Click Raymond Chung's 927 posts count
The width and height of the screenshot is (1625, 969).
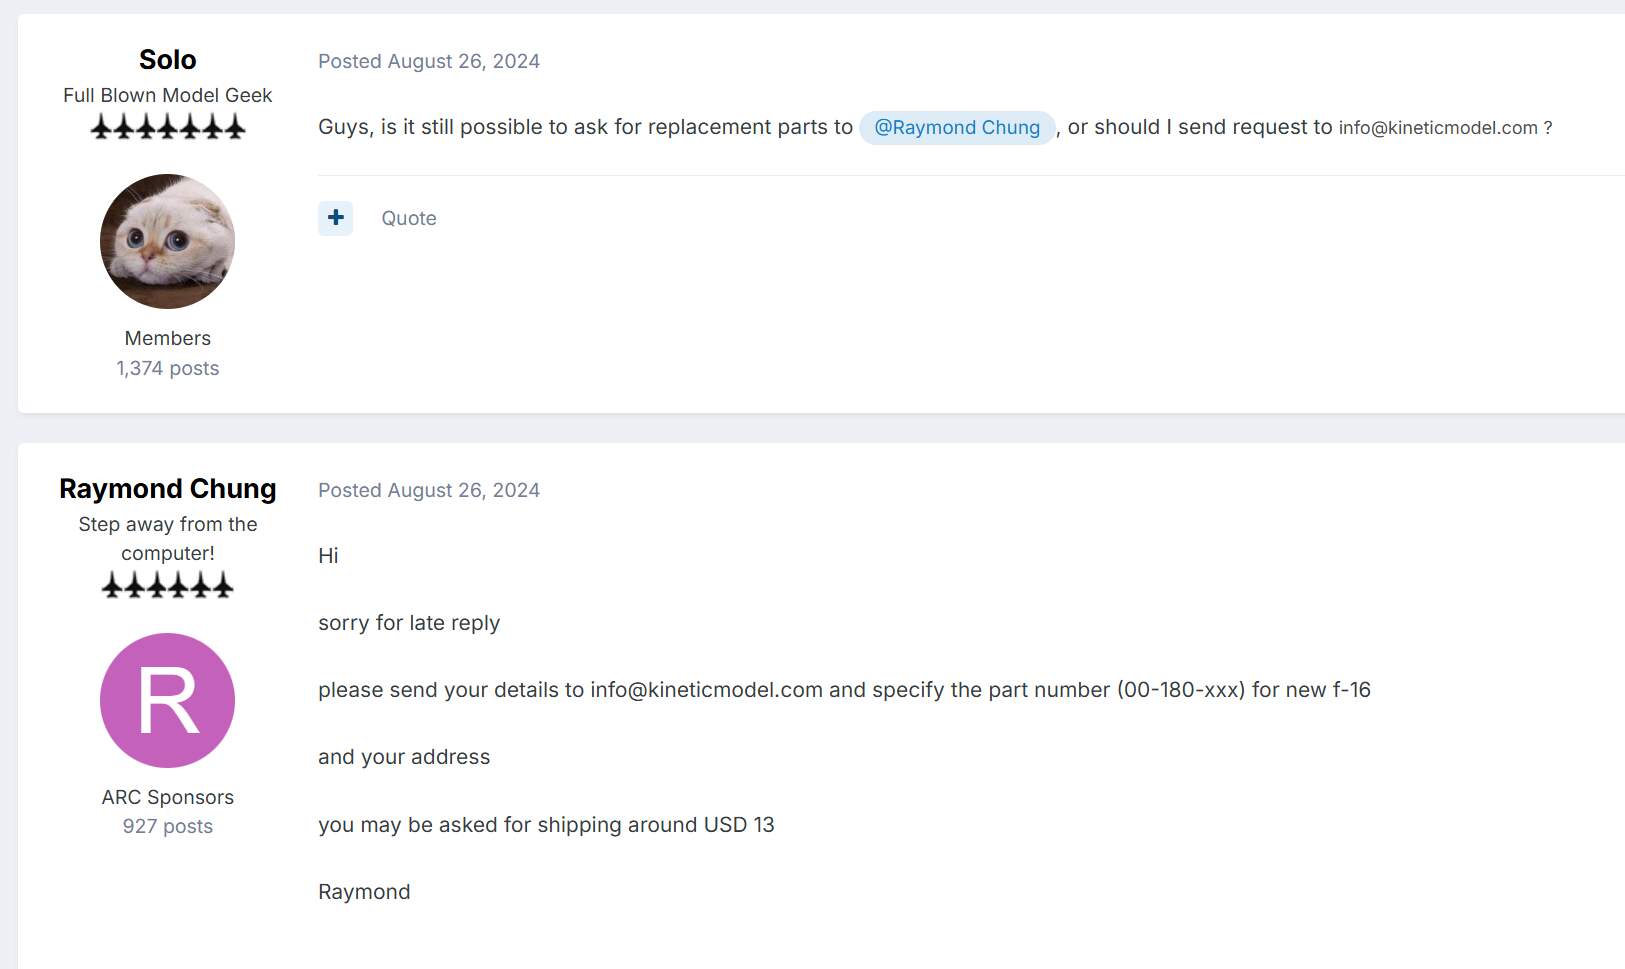point(168,826)
